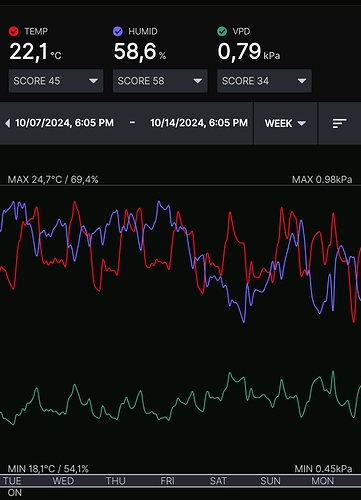Click the 0,79 kPa VPD reading
Image resolution: width=361 pixels, height=500 pixels.
click(x=249, y=52)
